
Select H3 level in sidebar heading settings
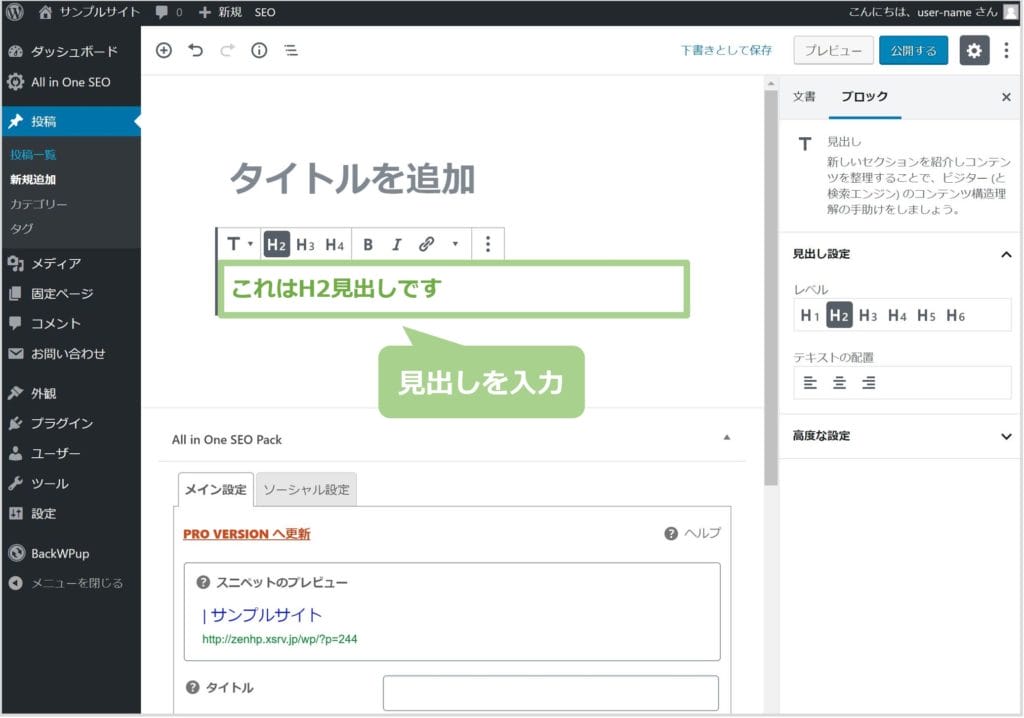tap(868, 315)
